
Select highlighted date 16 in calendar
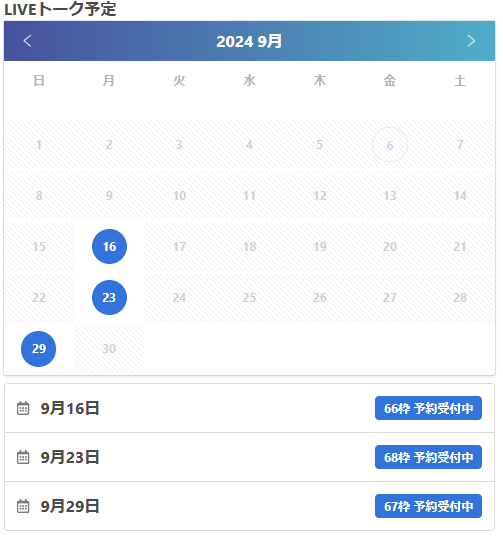(109, 247)
